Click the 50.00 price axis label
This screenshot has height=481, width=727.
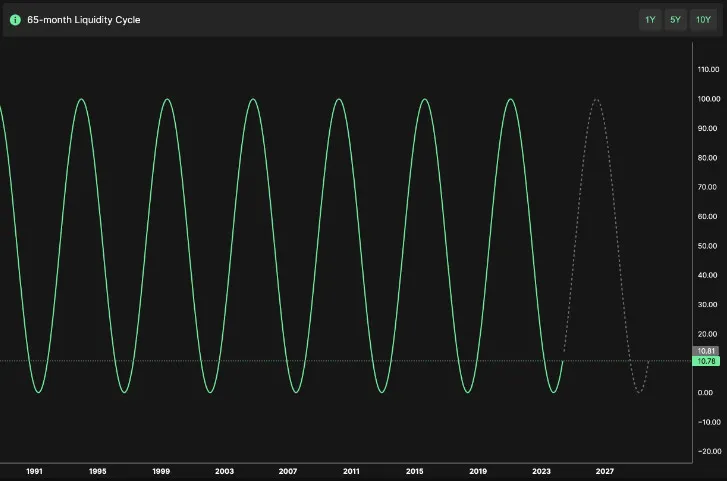(x=709, y=245)
